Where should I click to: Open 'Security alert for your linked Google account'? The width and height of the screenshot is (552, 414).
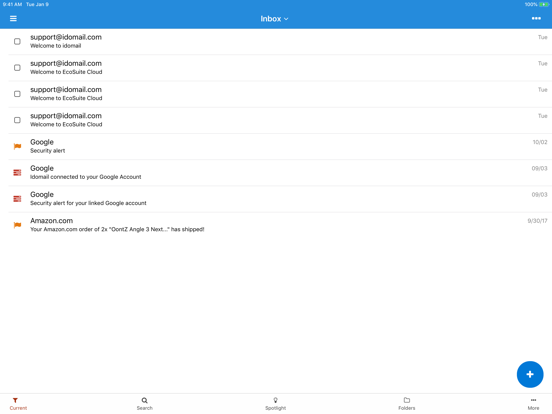(x=280, y=199)
